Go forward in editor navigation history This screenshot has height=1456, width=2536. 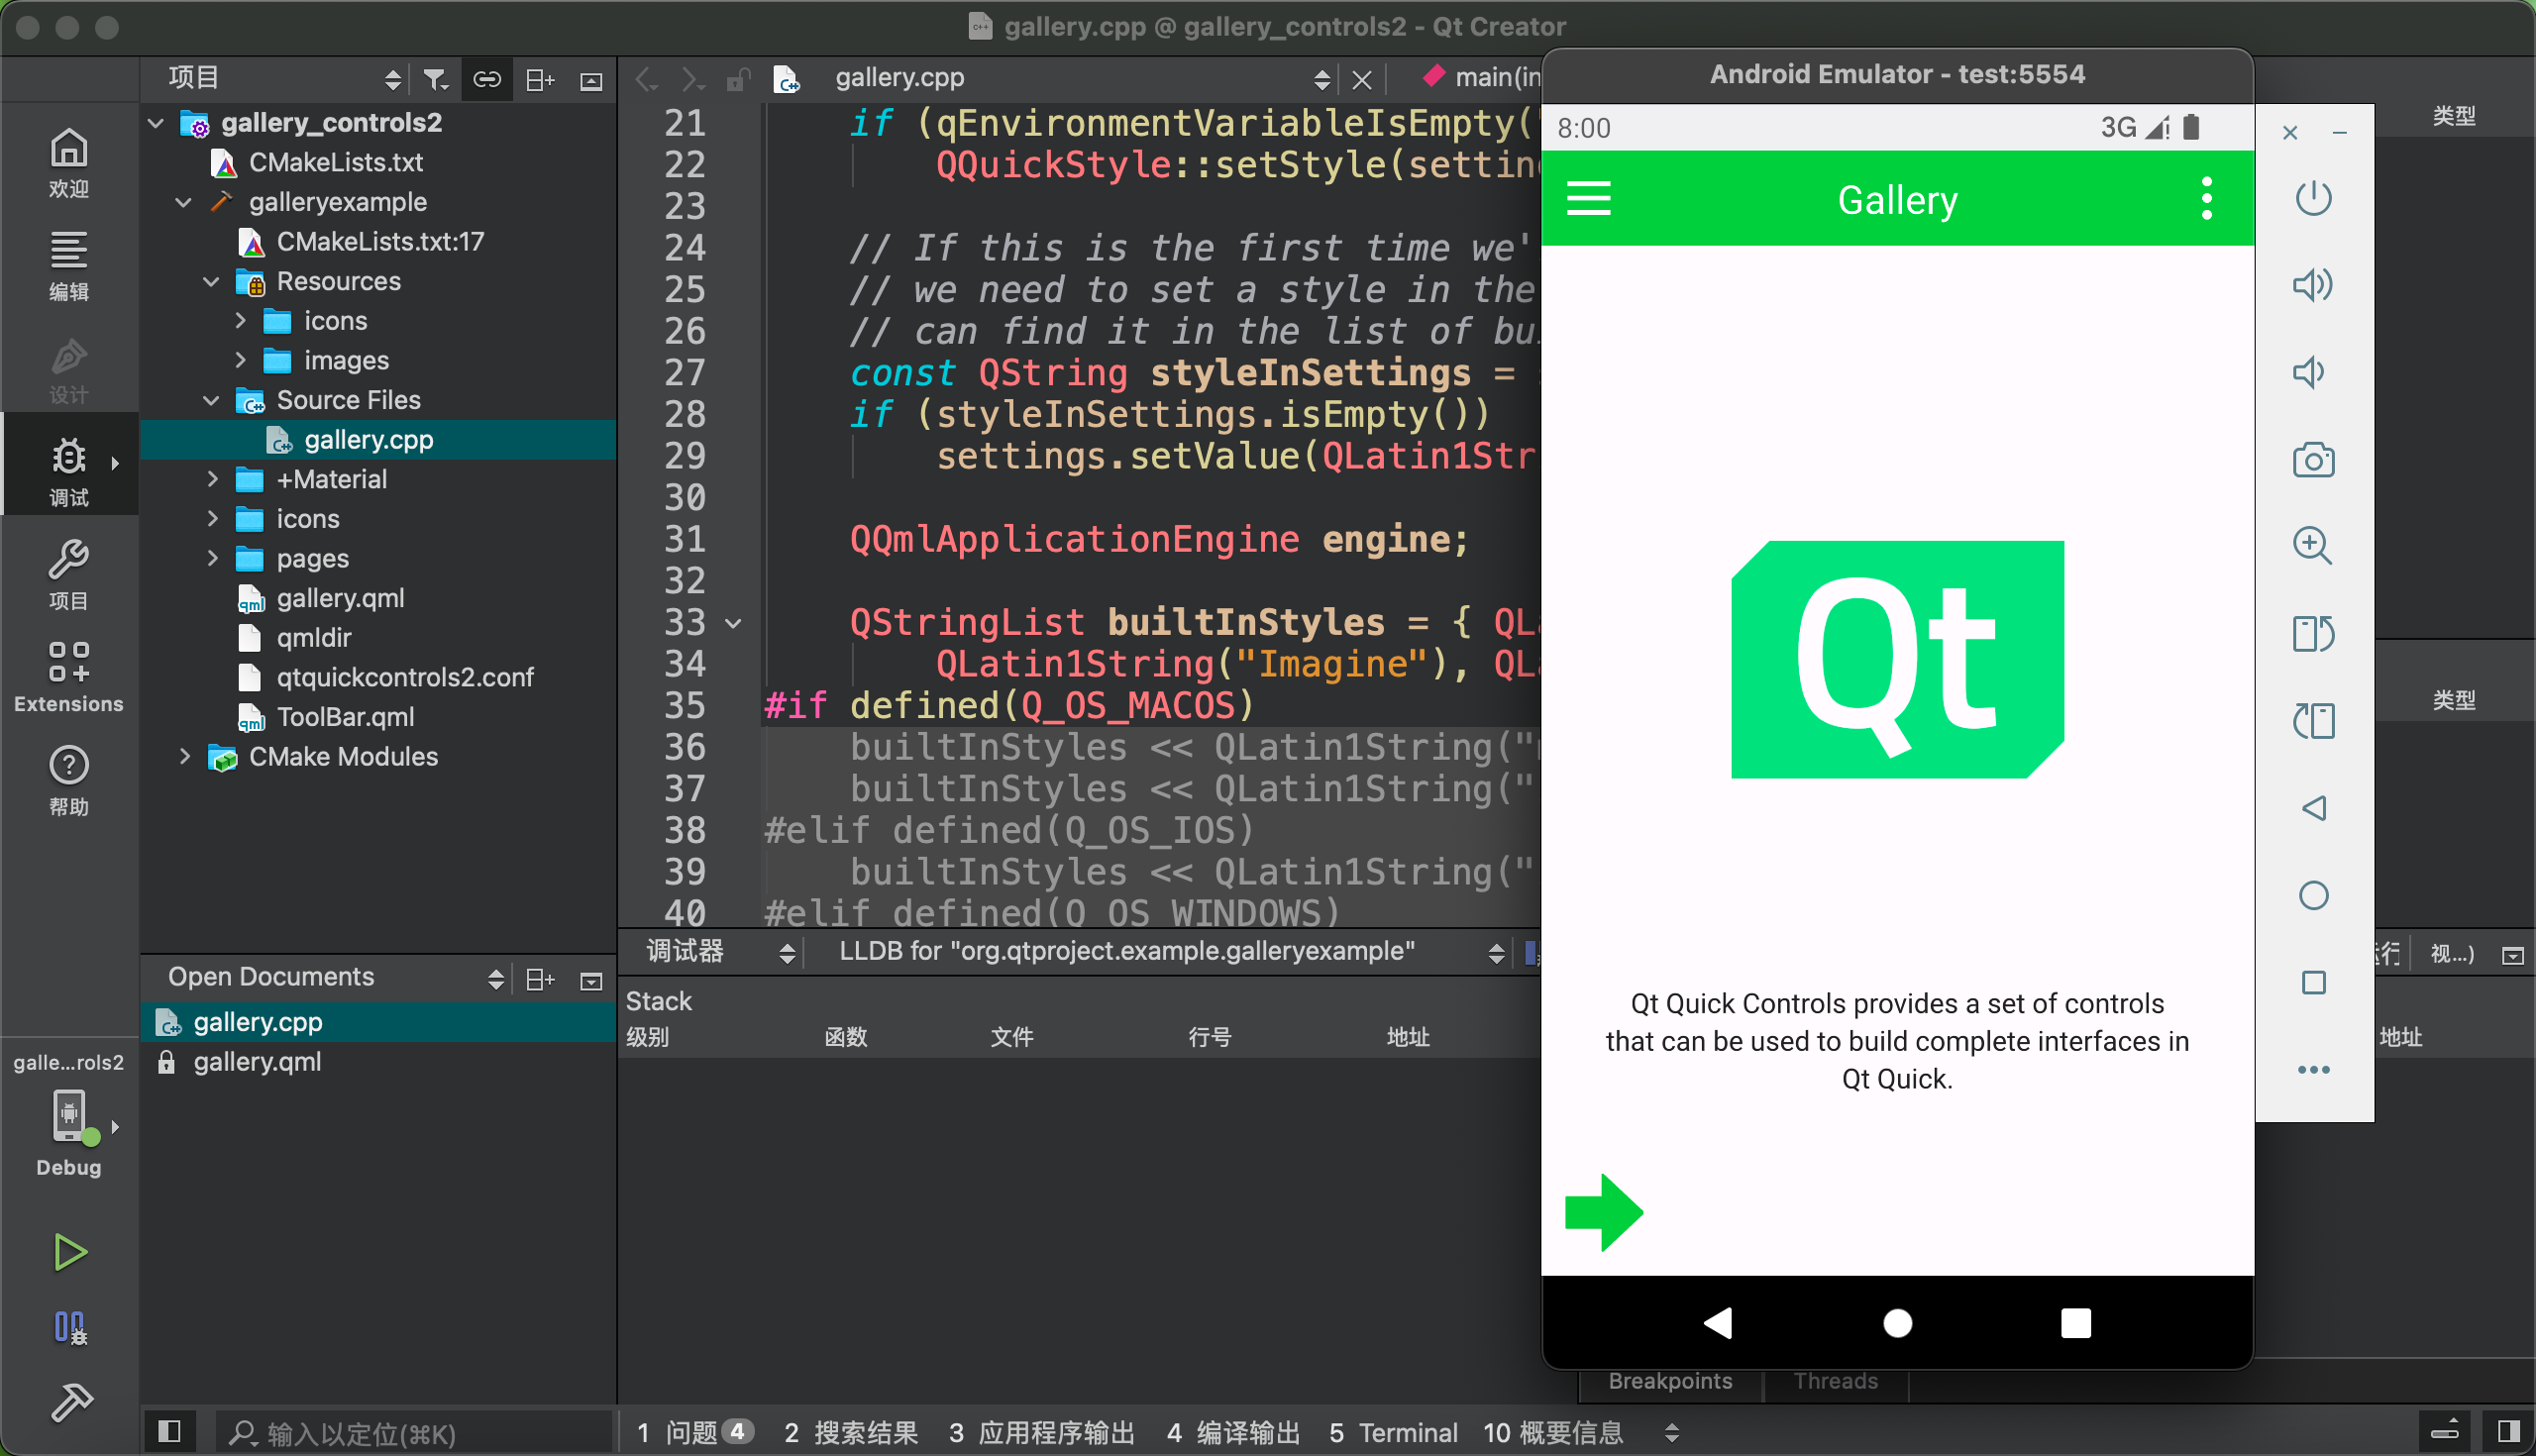[692, 79]
